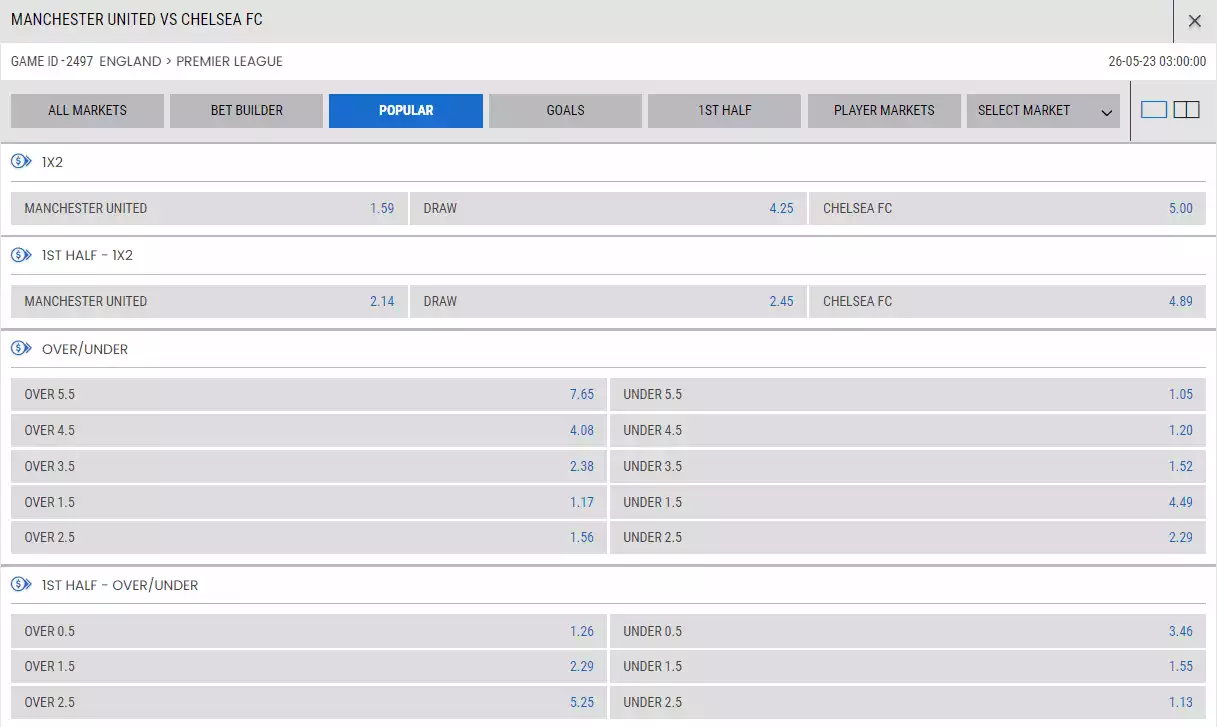Click the MANCHESTER UNITED VS CHELSEA FC title
The image size is (1217, 727).
(137, 20)
